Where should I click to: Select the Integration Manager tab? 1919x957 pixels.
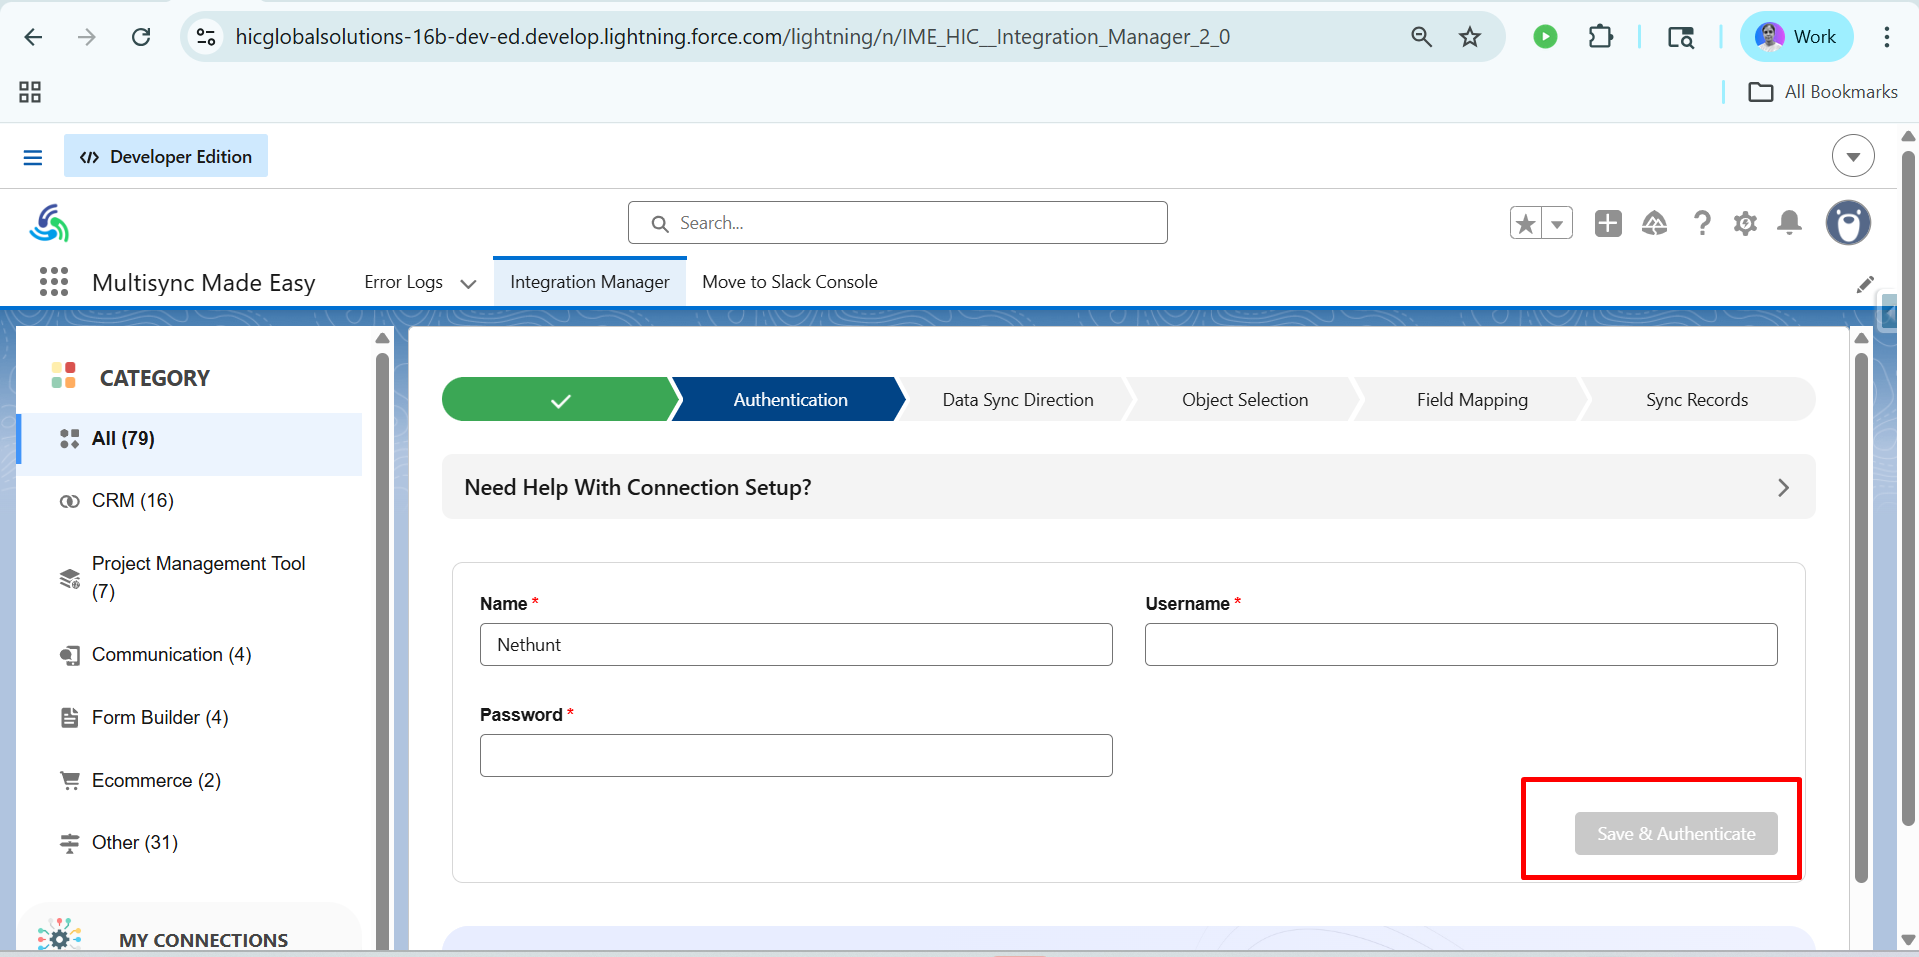(x=590, y=282)
